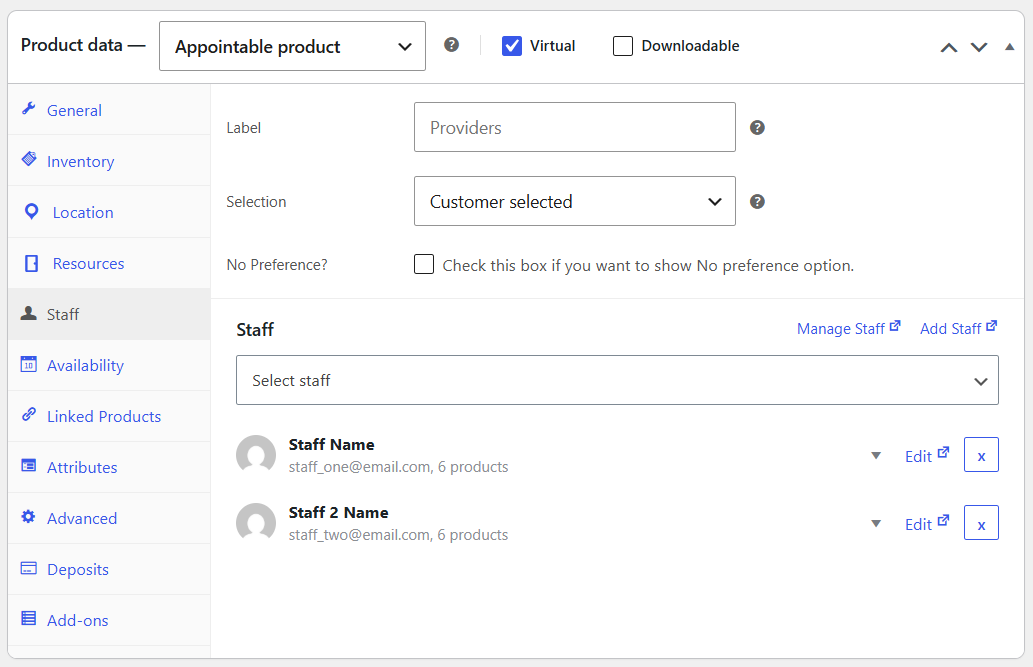This screenshot has height=667, width=1033.
Task: Enable the Downloadable checkbox
Action: tap(623, 46)
